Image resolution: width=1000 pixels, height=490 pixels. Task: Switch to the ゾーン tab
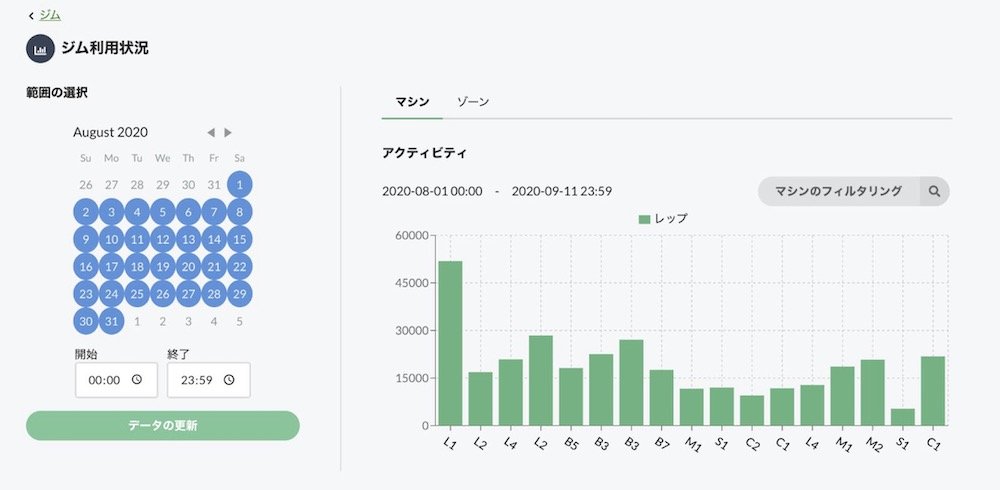coord(473,102)
